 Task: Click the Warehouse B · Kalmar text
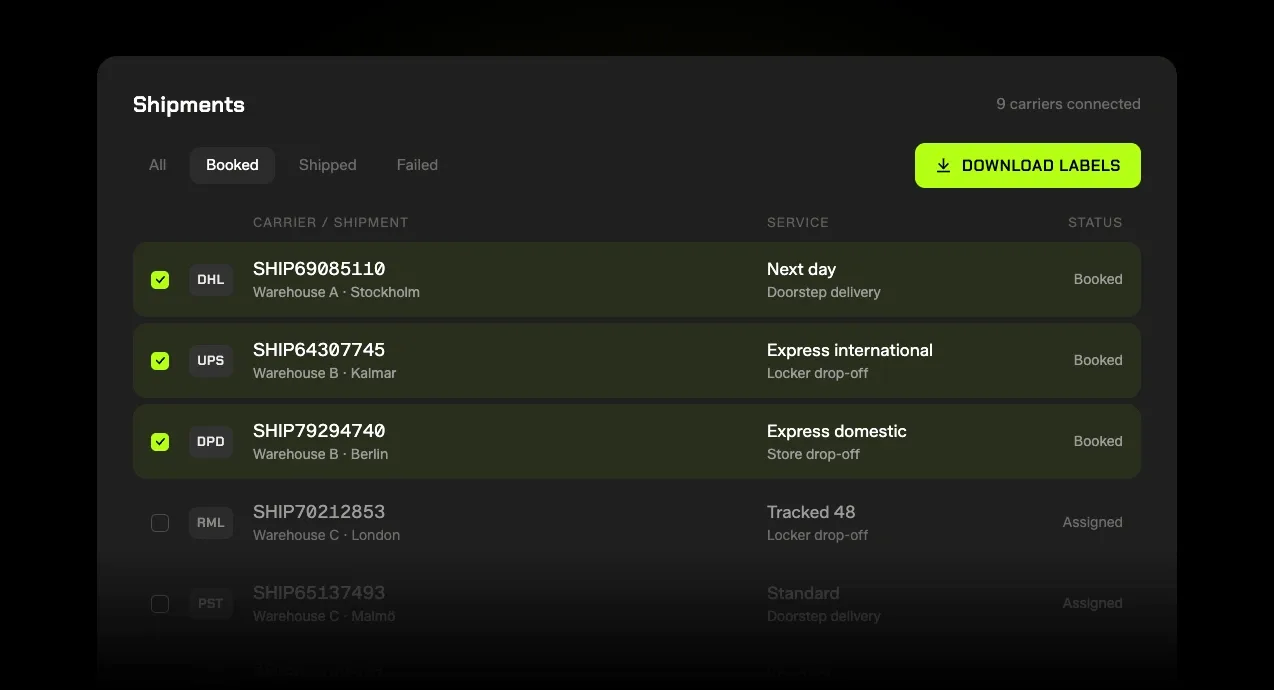pos(325,374)
